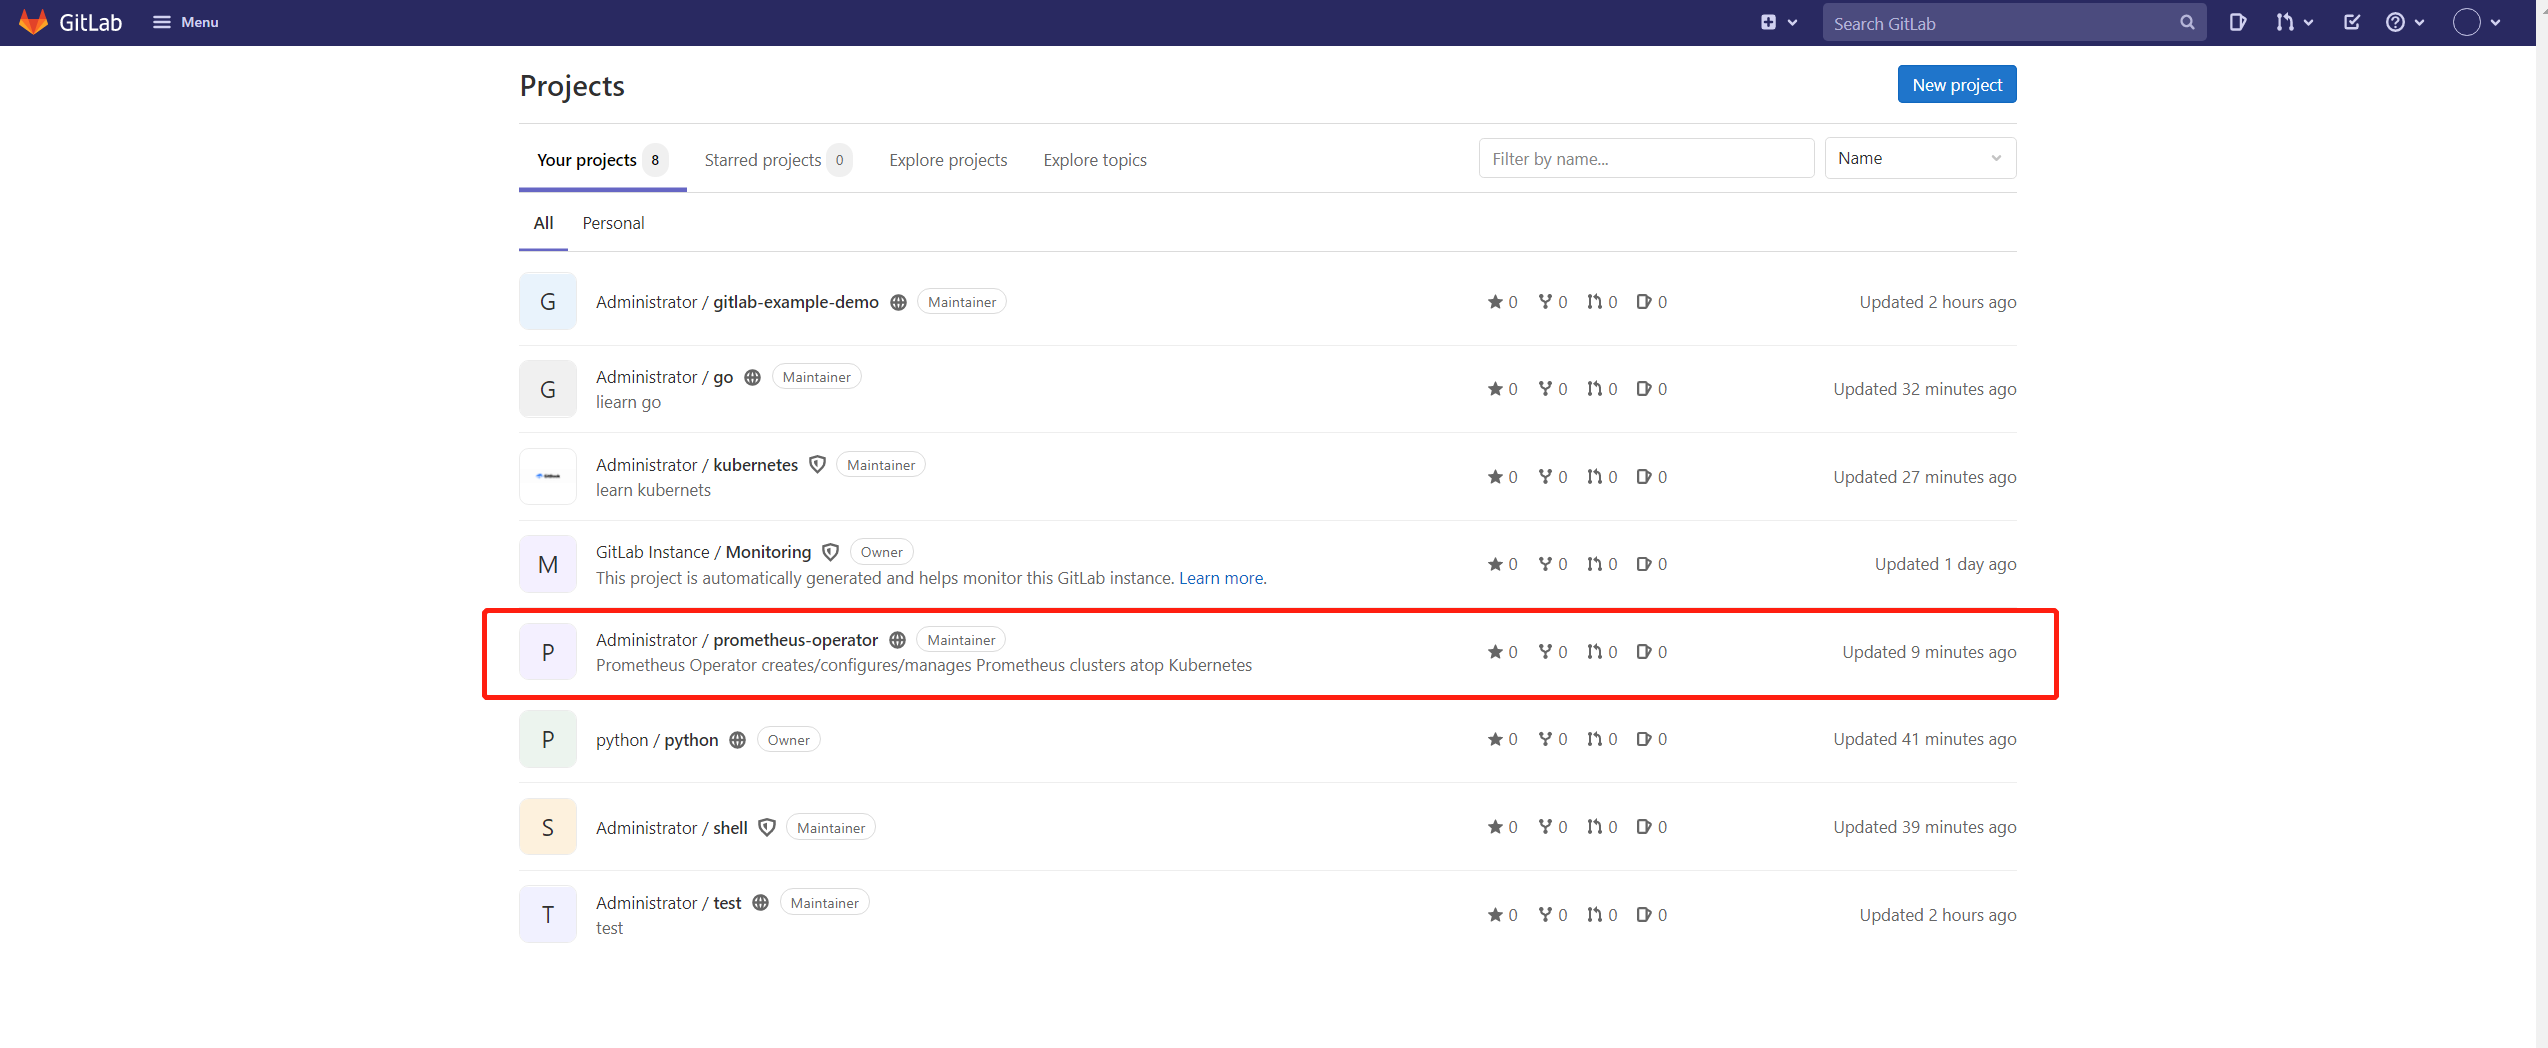Click the shield icon next to shell
2548x1048 pixels.
(767, 828)
